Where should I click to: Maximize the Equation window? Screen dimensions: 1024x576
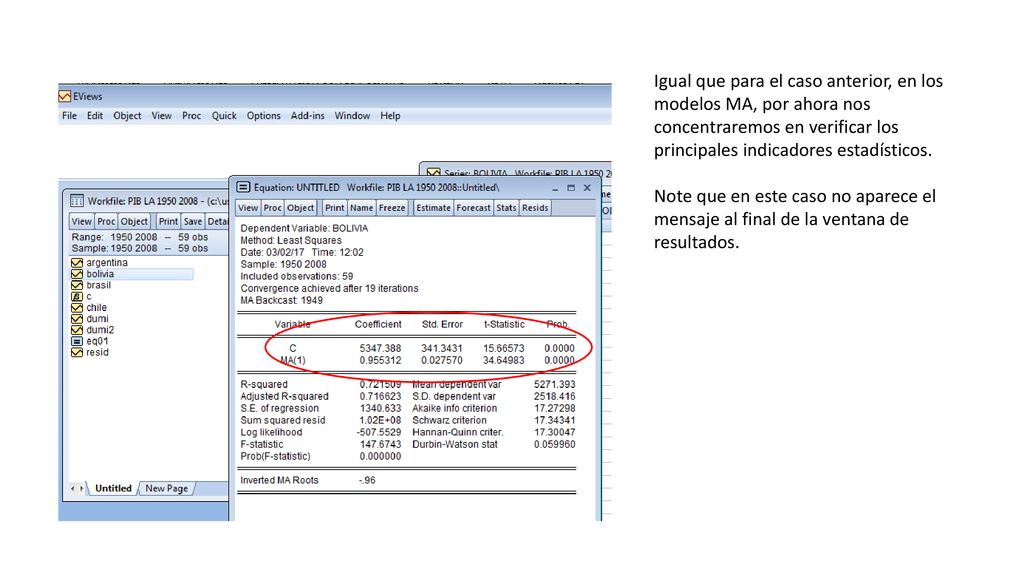(571, 188)
